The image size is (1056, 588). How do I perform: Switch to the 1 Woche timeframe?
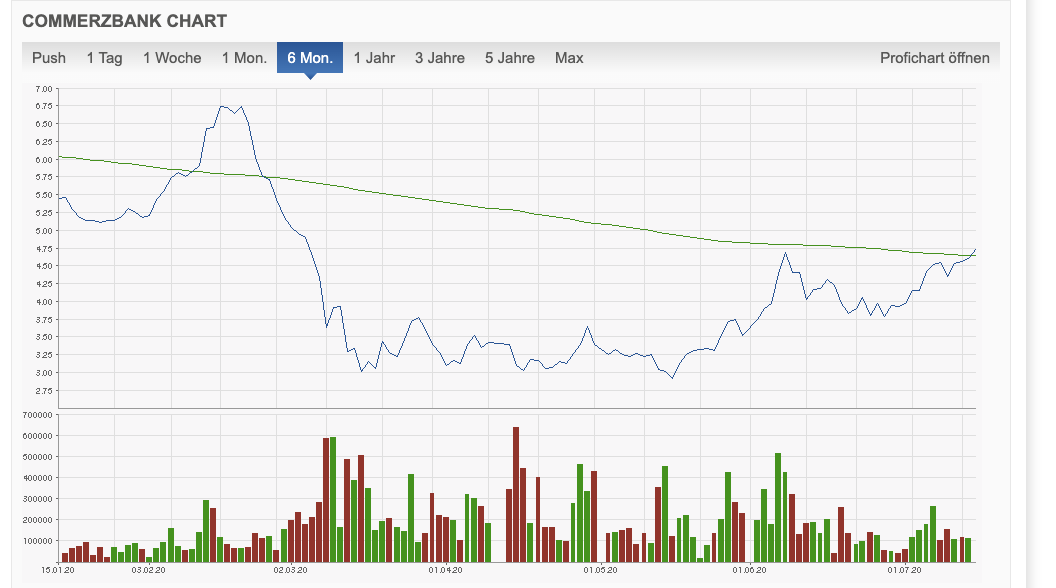(x=172, y=58)
